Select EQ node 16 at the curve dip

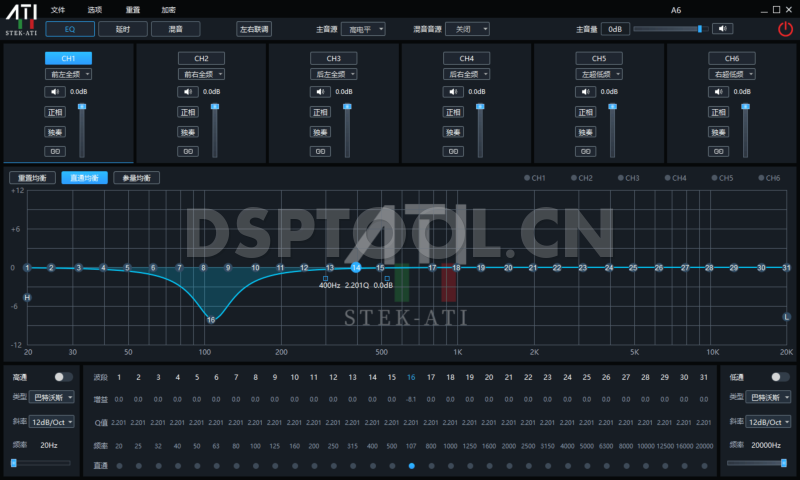tap(211, 320)
